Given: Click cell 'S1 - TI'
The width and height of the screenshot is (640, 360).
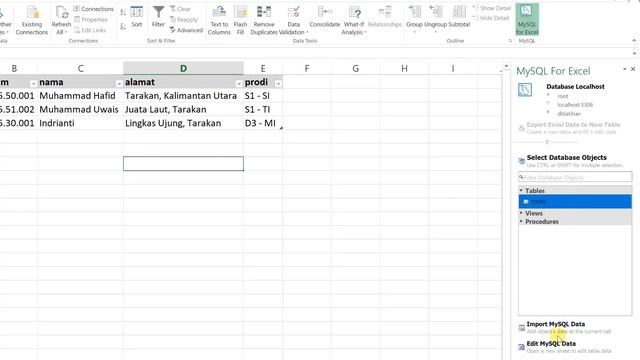Looking at the screenshot, I should tap(263, 109).
